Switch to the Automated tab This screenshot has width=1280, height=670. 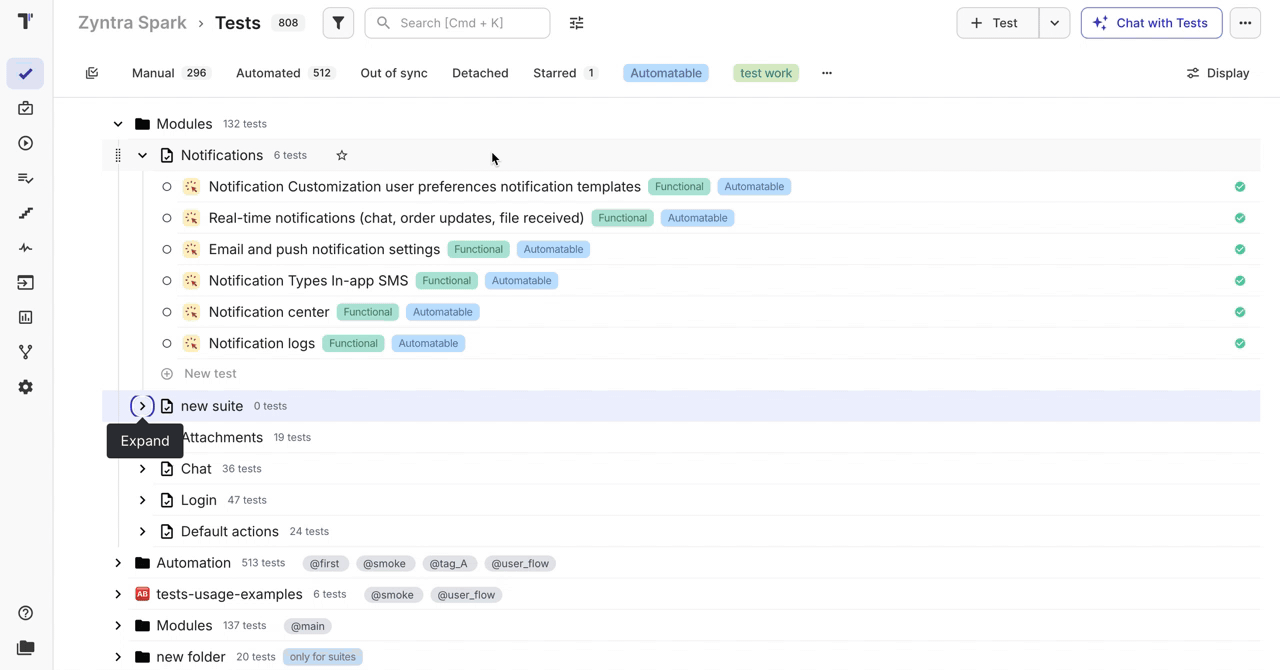click(268, 73)
